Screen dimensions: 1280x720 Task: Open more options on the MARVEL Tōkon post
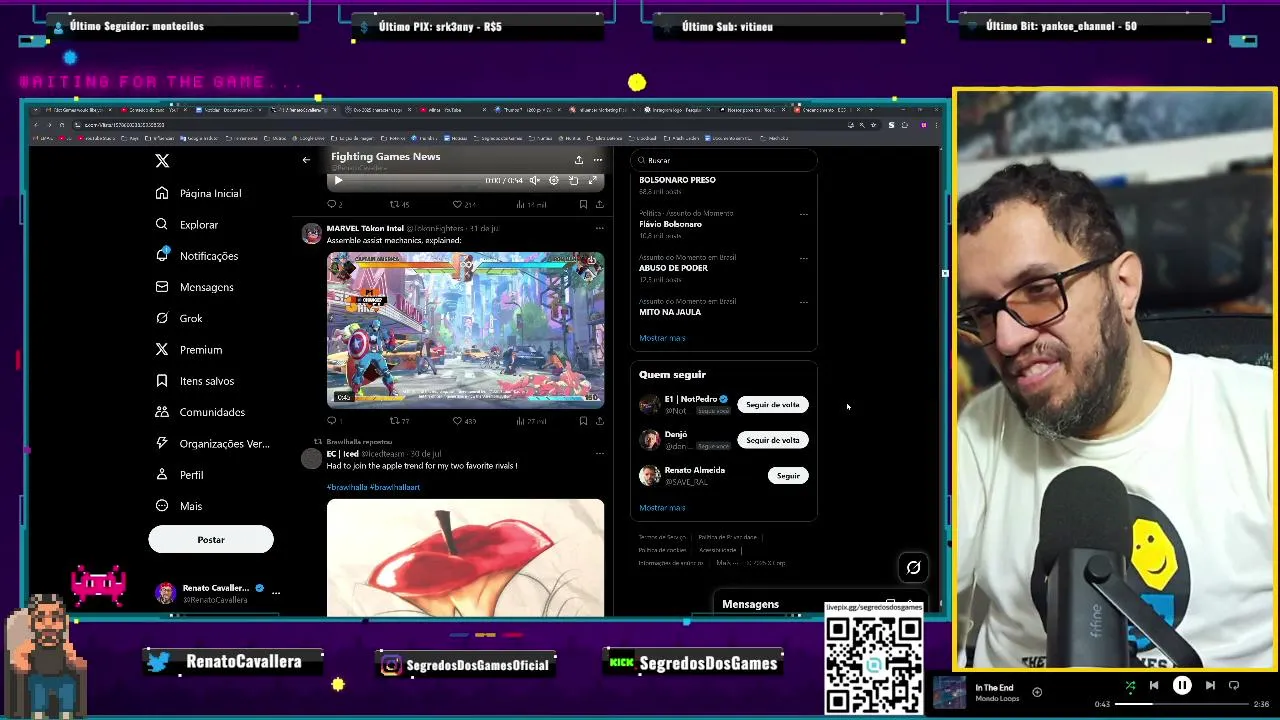pos(599,228)
